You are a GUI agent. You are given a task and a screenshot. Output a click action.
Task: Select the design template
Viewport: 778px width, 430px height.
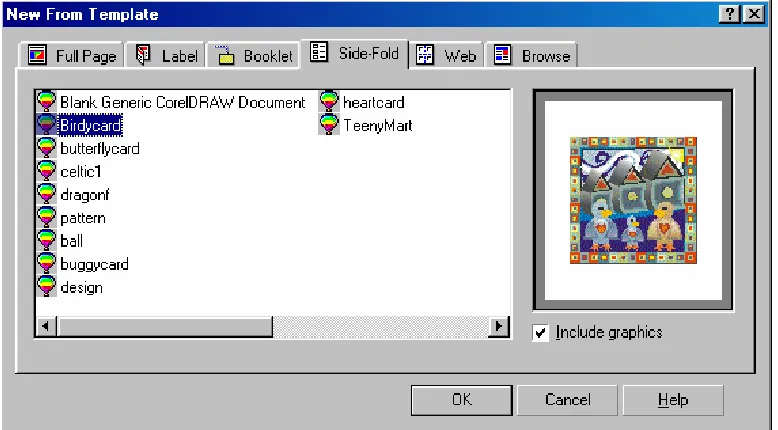(x=81, y=288)
